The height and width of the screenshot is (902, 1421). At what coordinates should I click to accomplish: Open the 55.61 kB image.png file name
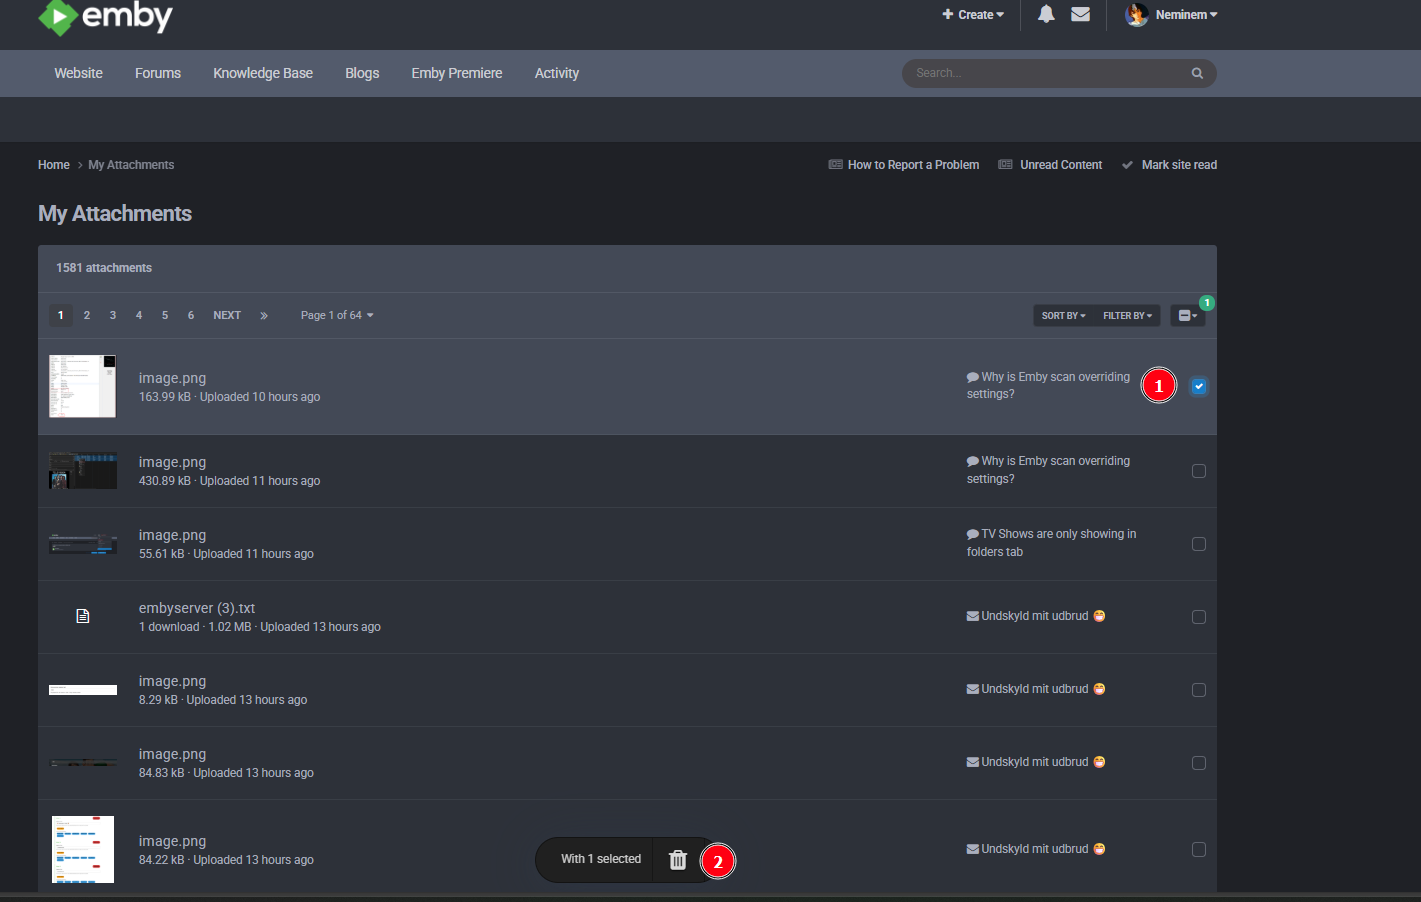pyautogui.click(x=172, y=535)
